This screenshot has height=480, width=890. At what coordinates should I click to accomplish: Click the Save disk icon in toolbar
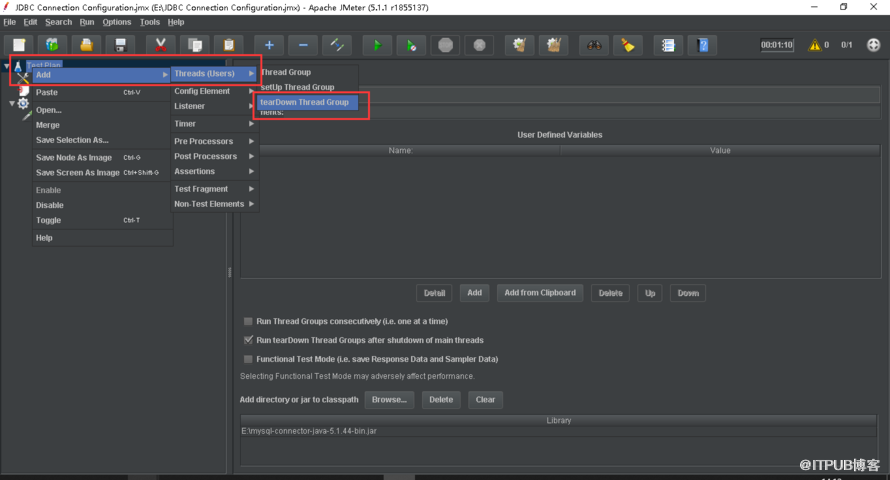(x=120, y=45)
